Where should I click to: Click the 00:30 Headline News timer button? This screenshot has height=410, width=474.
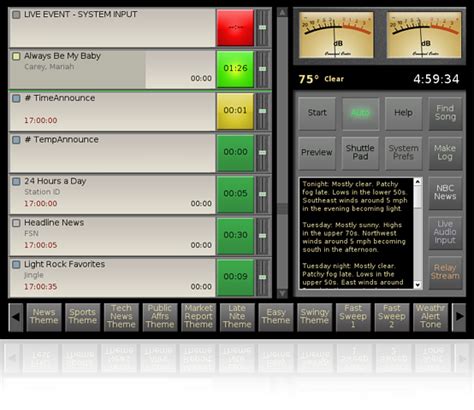[x=235, y=235]
